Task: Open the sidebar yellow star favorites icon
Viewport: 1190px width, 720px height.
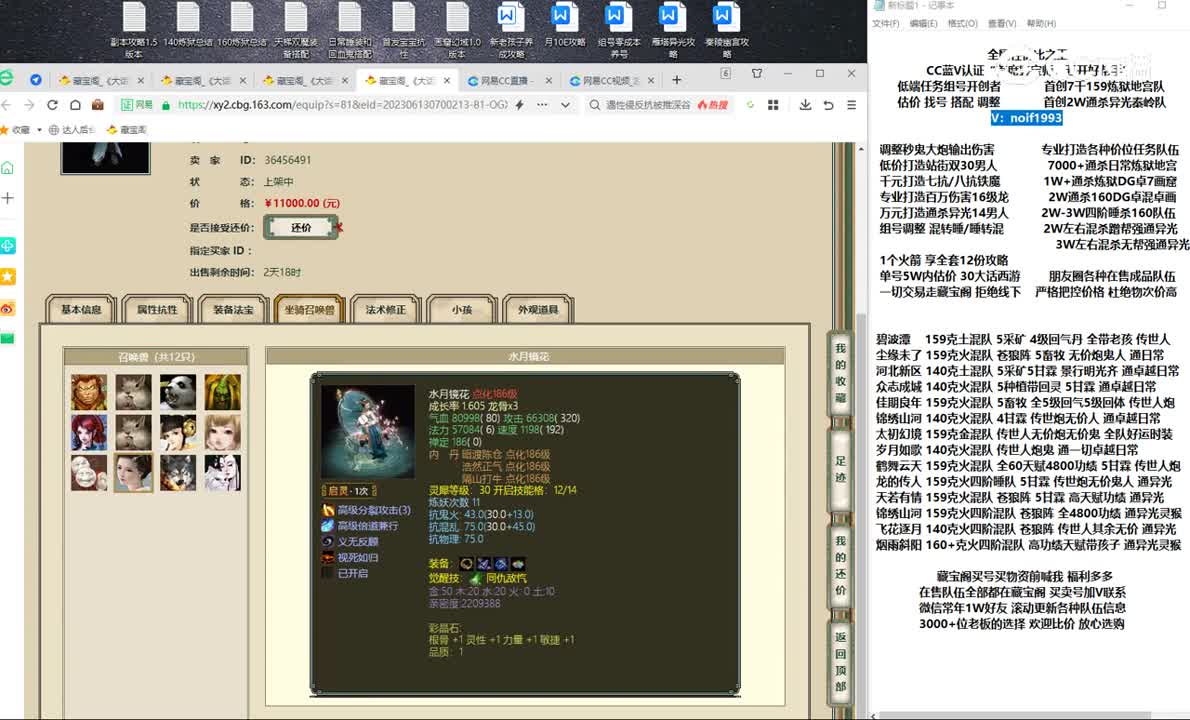Action: tap(8, 277)
